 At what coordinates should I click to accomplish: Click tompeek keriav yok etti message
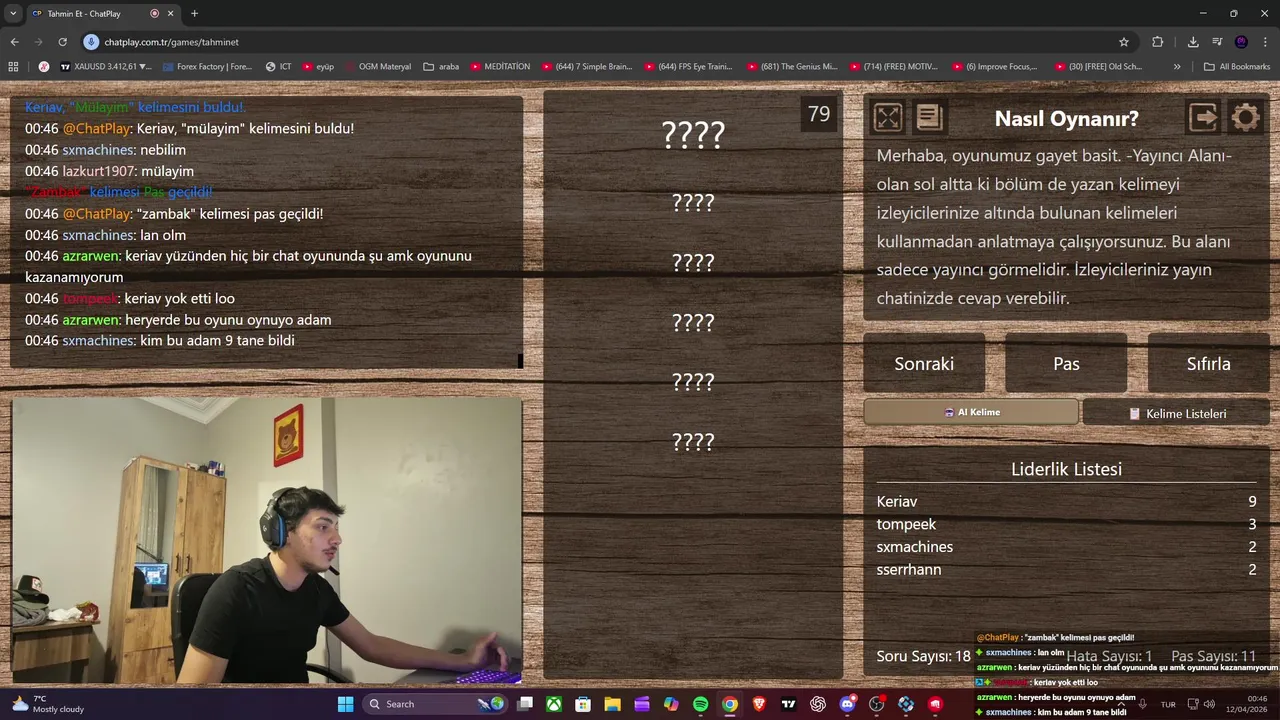coord(130,298)
